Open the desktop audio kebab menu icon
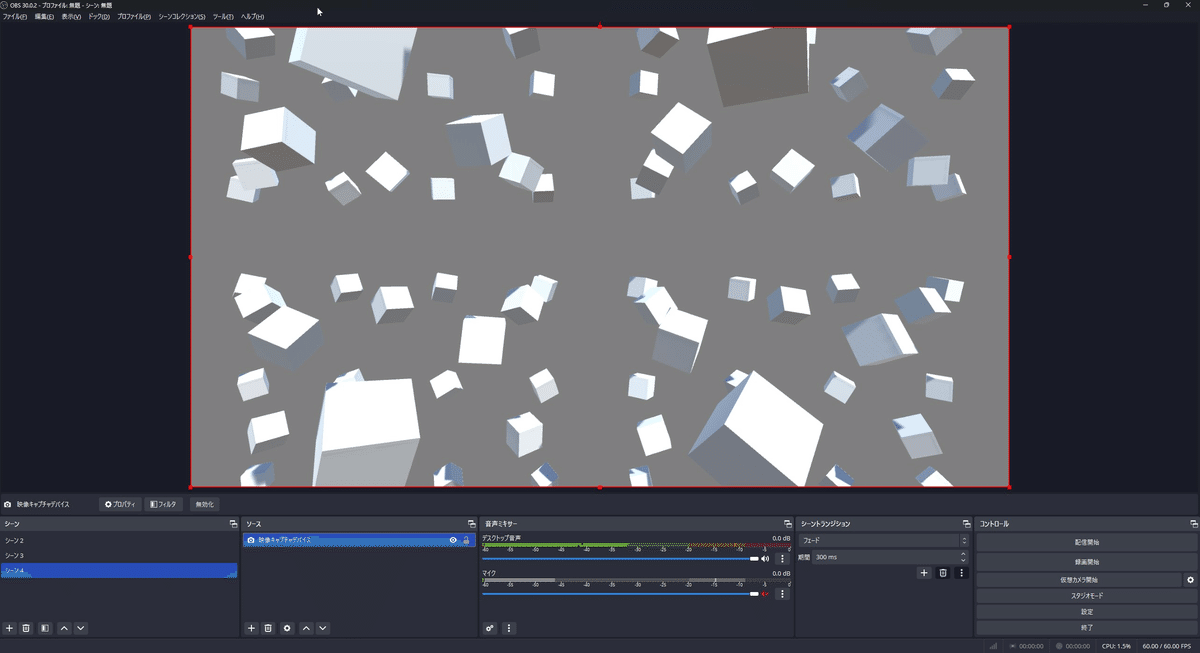1200x653 pixels. [x=782, y=557]
